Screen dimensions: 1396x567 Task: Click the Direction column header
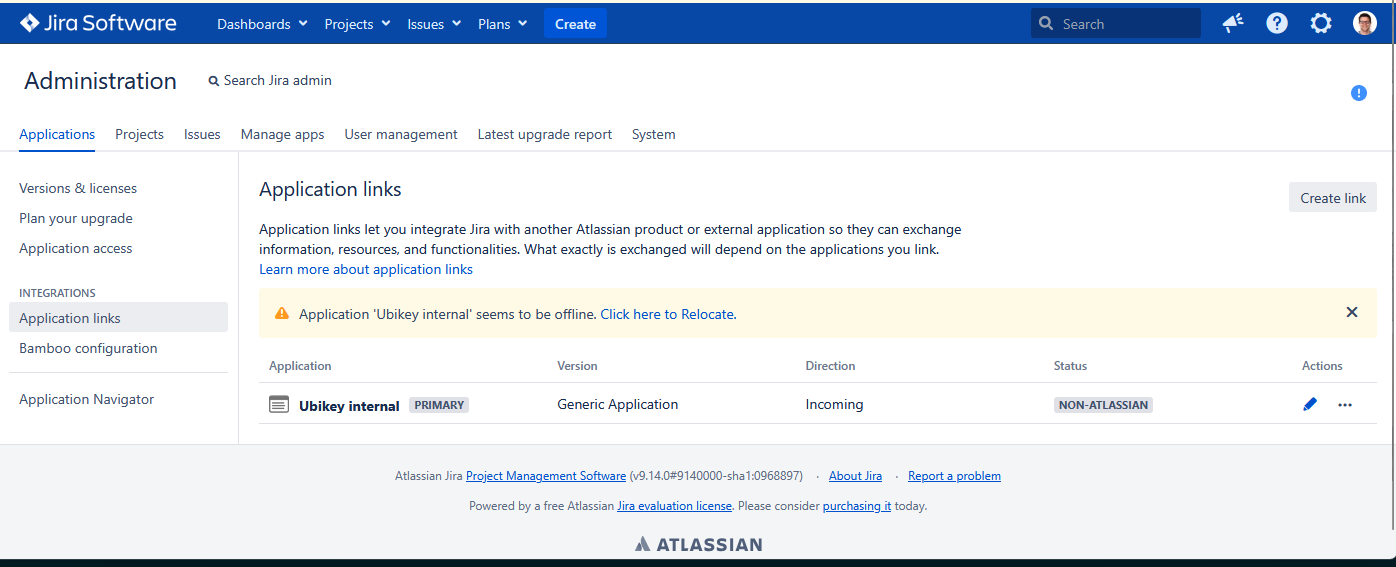coord(830,366)
